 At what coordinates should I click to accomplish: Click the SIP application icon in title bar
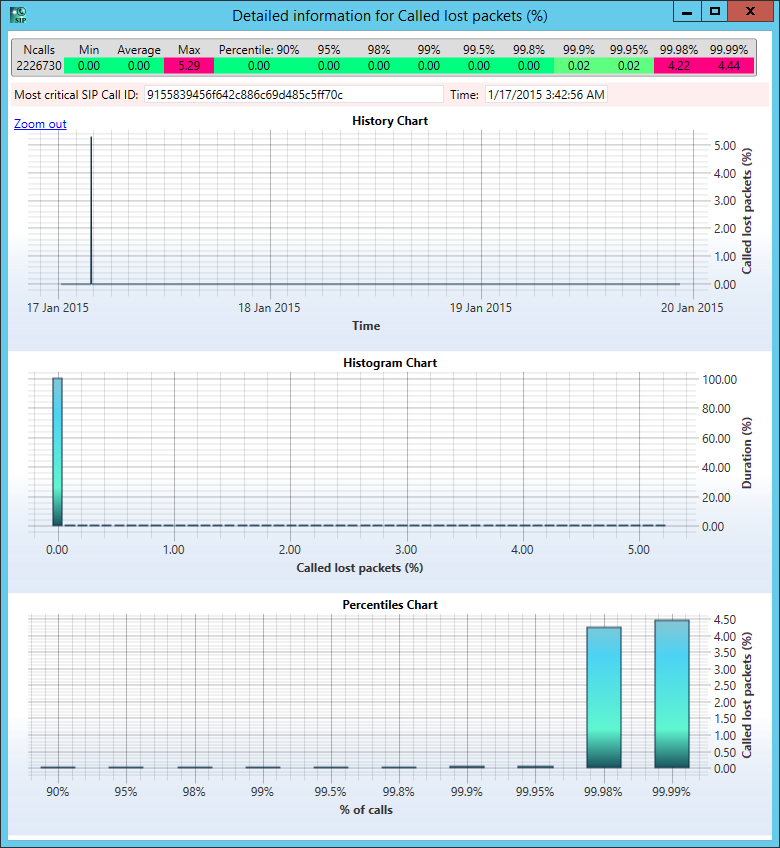[x=18, y=15]
